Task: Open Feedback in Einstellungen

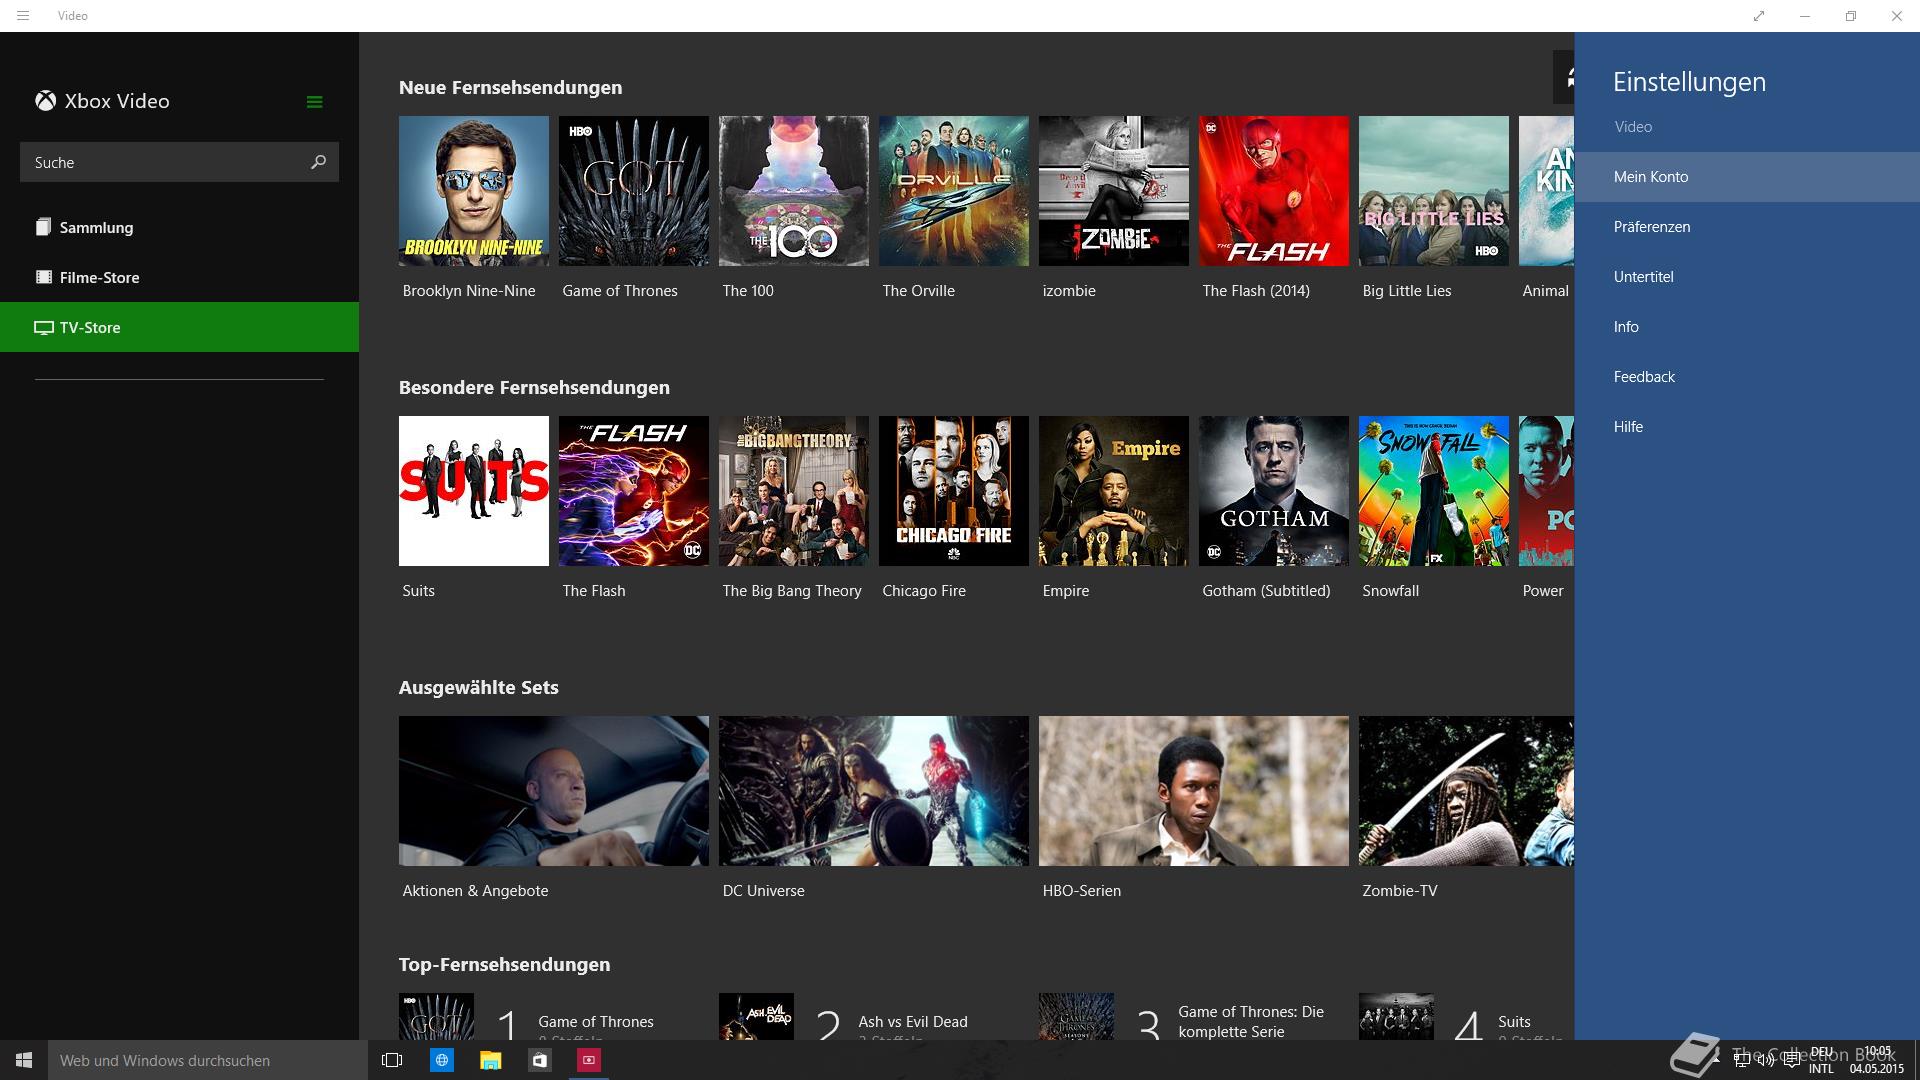Action: [x=1747, y=377]
